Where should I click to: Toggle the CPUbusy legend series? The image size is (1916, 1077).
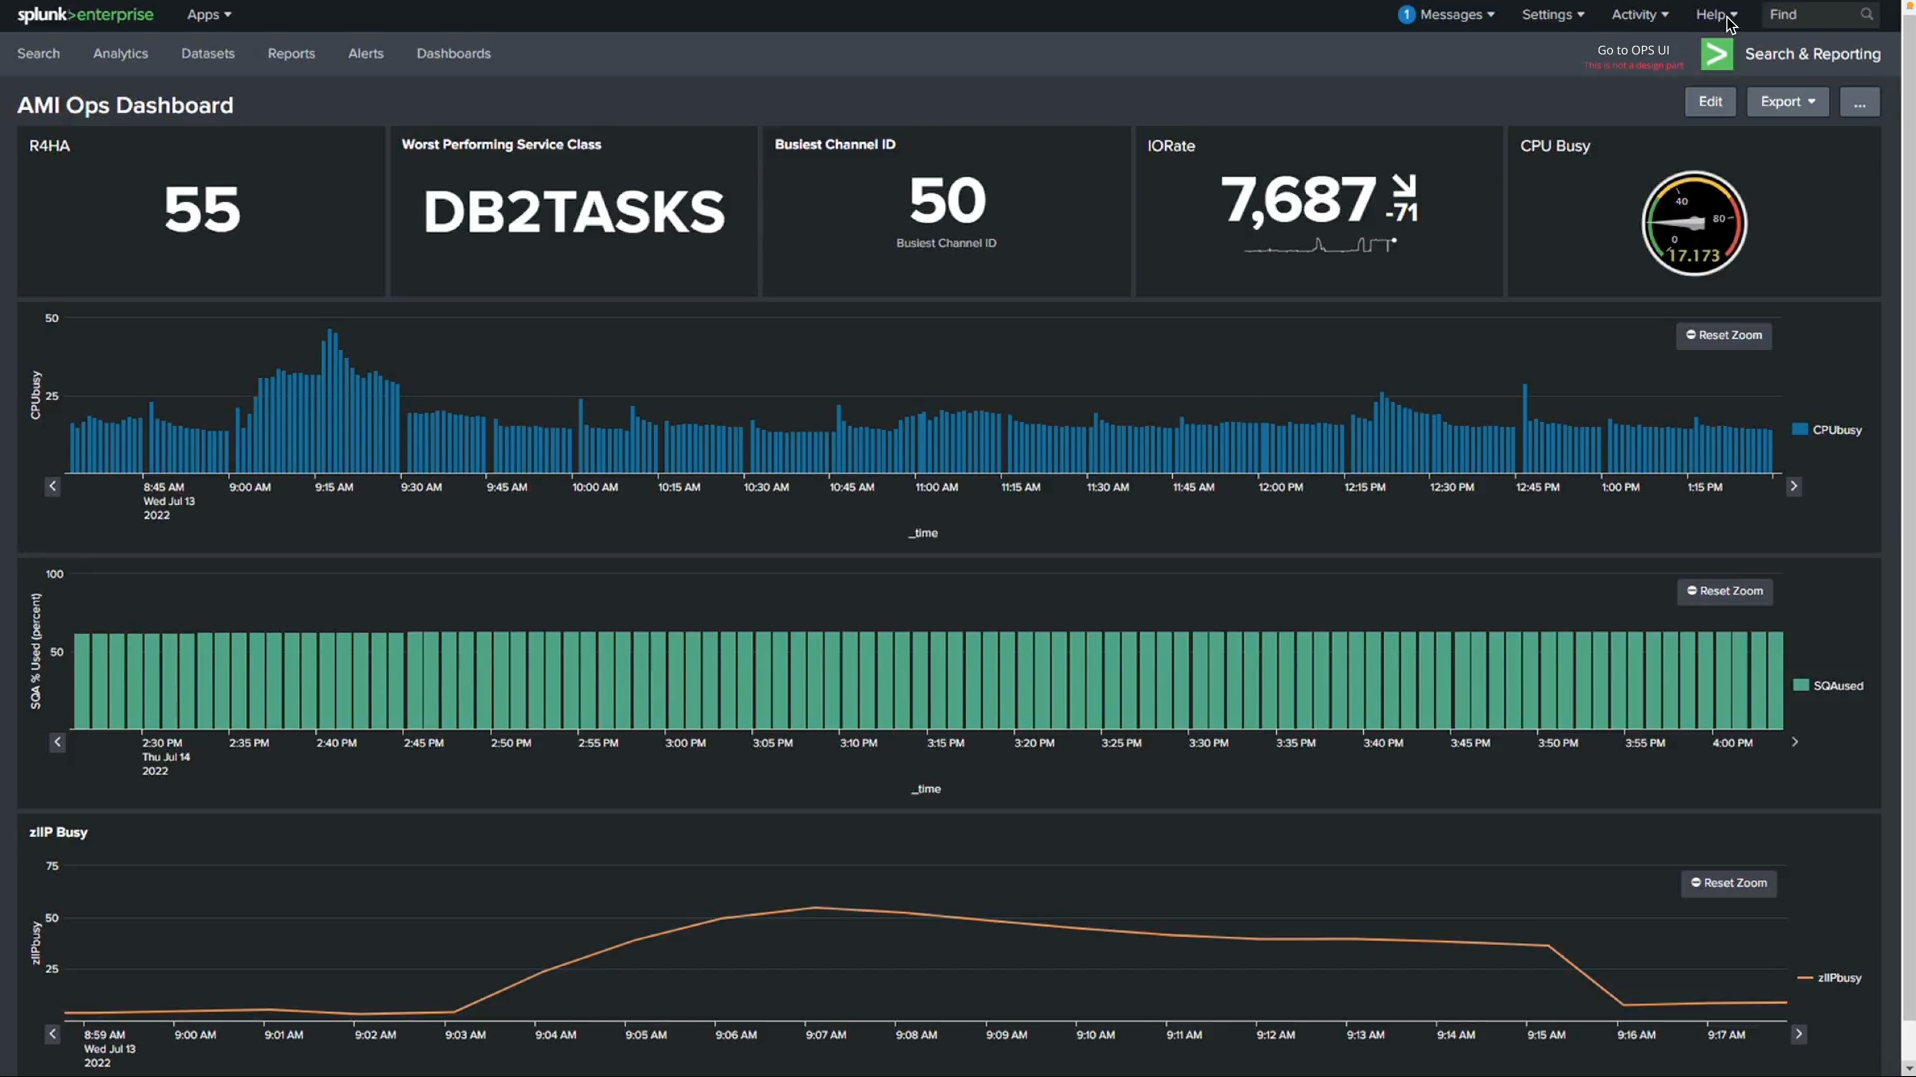tap(1827, 430)
